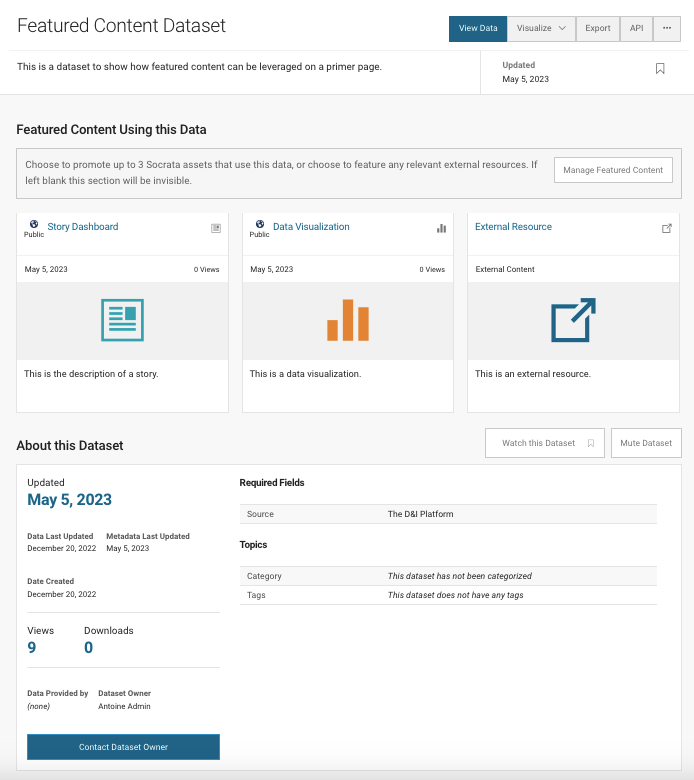Expand the Visualize dropdown
This screenshot has width=694, height=780.
541,28
